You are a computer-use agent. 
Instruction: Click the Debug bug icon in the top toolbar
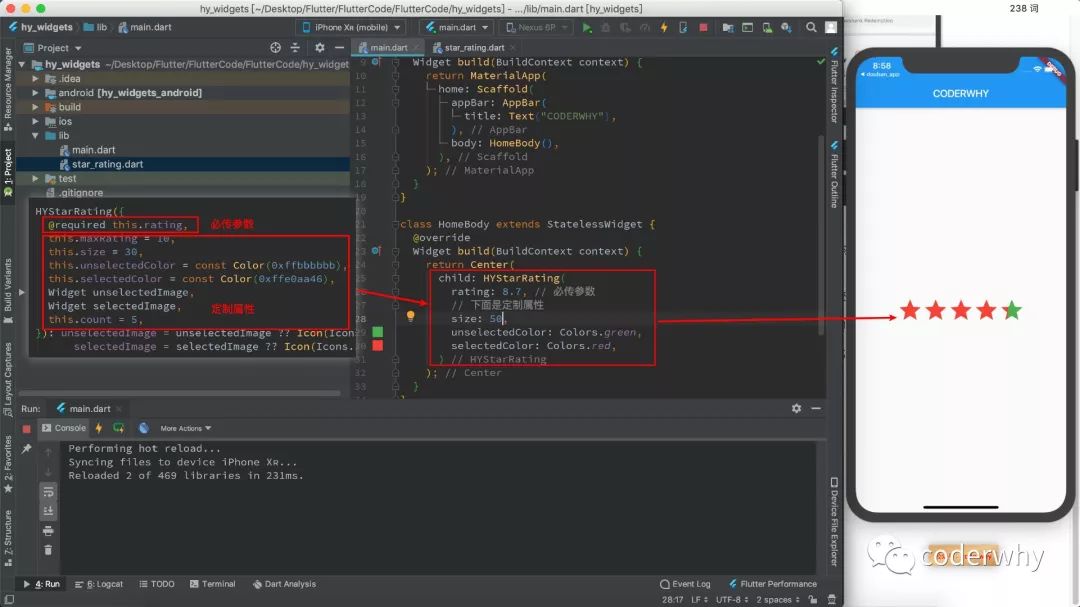tap(606, 28)
